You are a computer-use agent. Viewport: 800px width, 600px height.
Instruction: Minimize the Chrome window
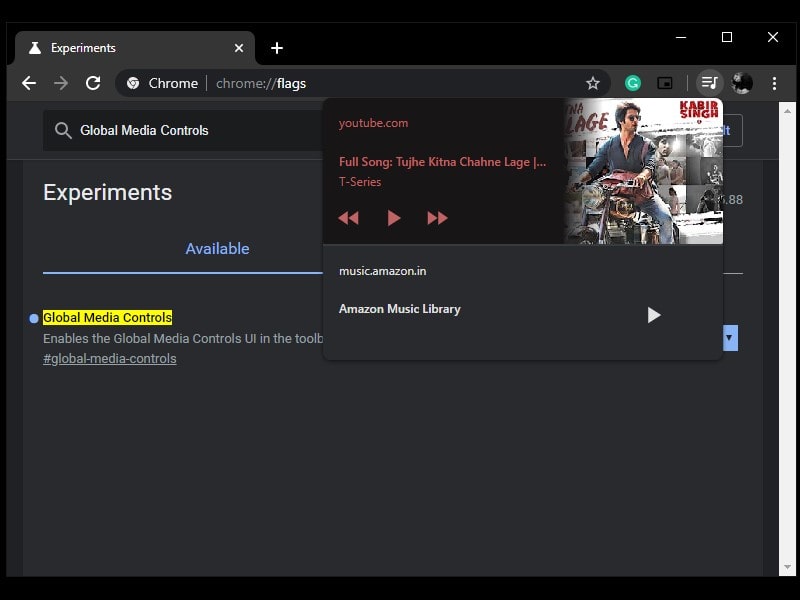click(x=681, y=37)
